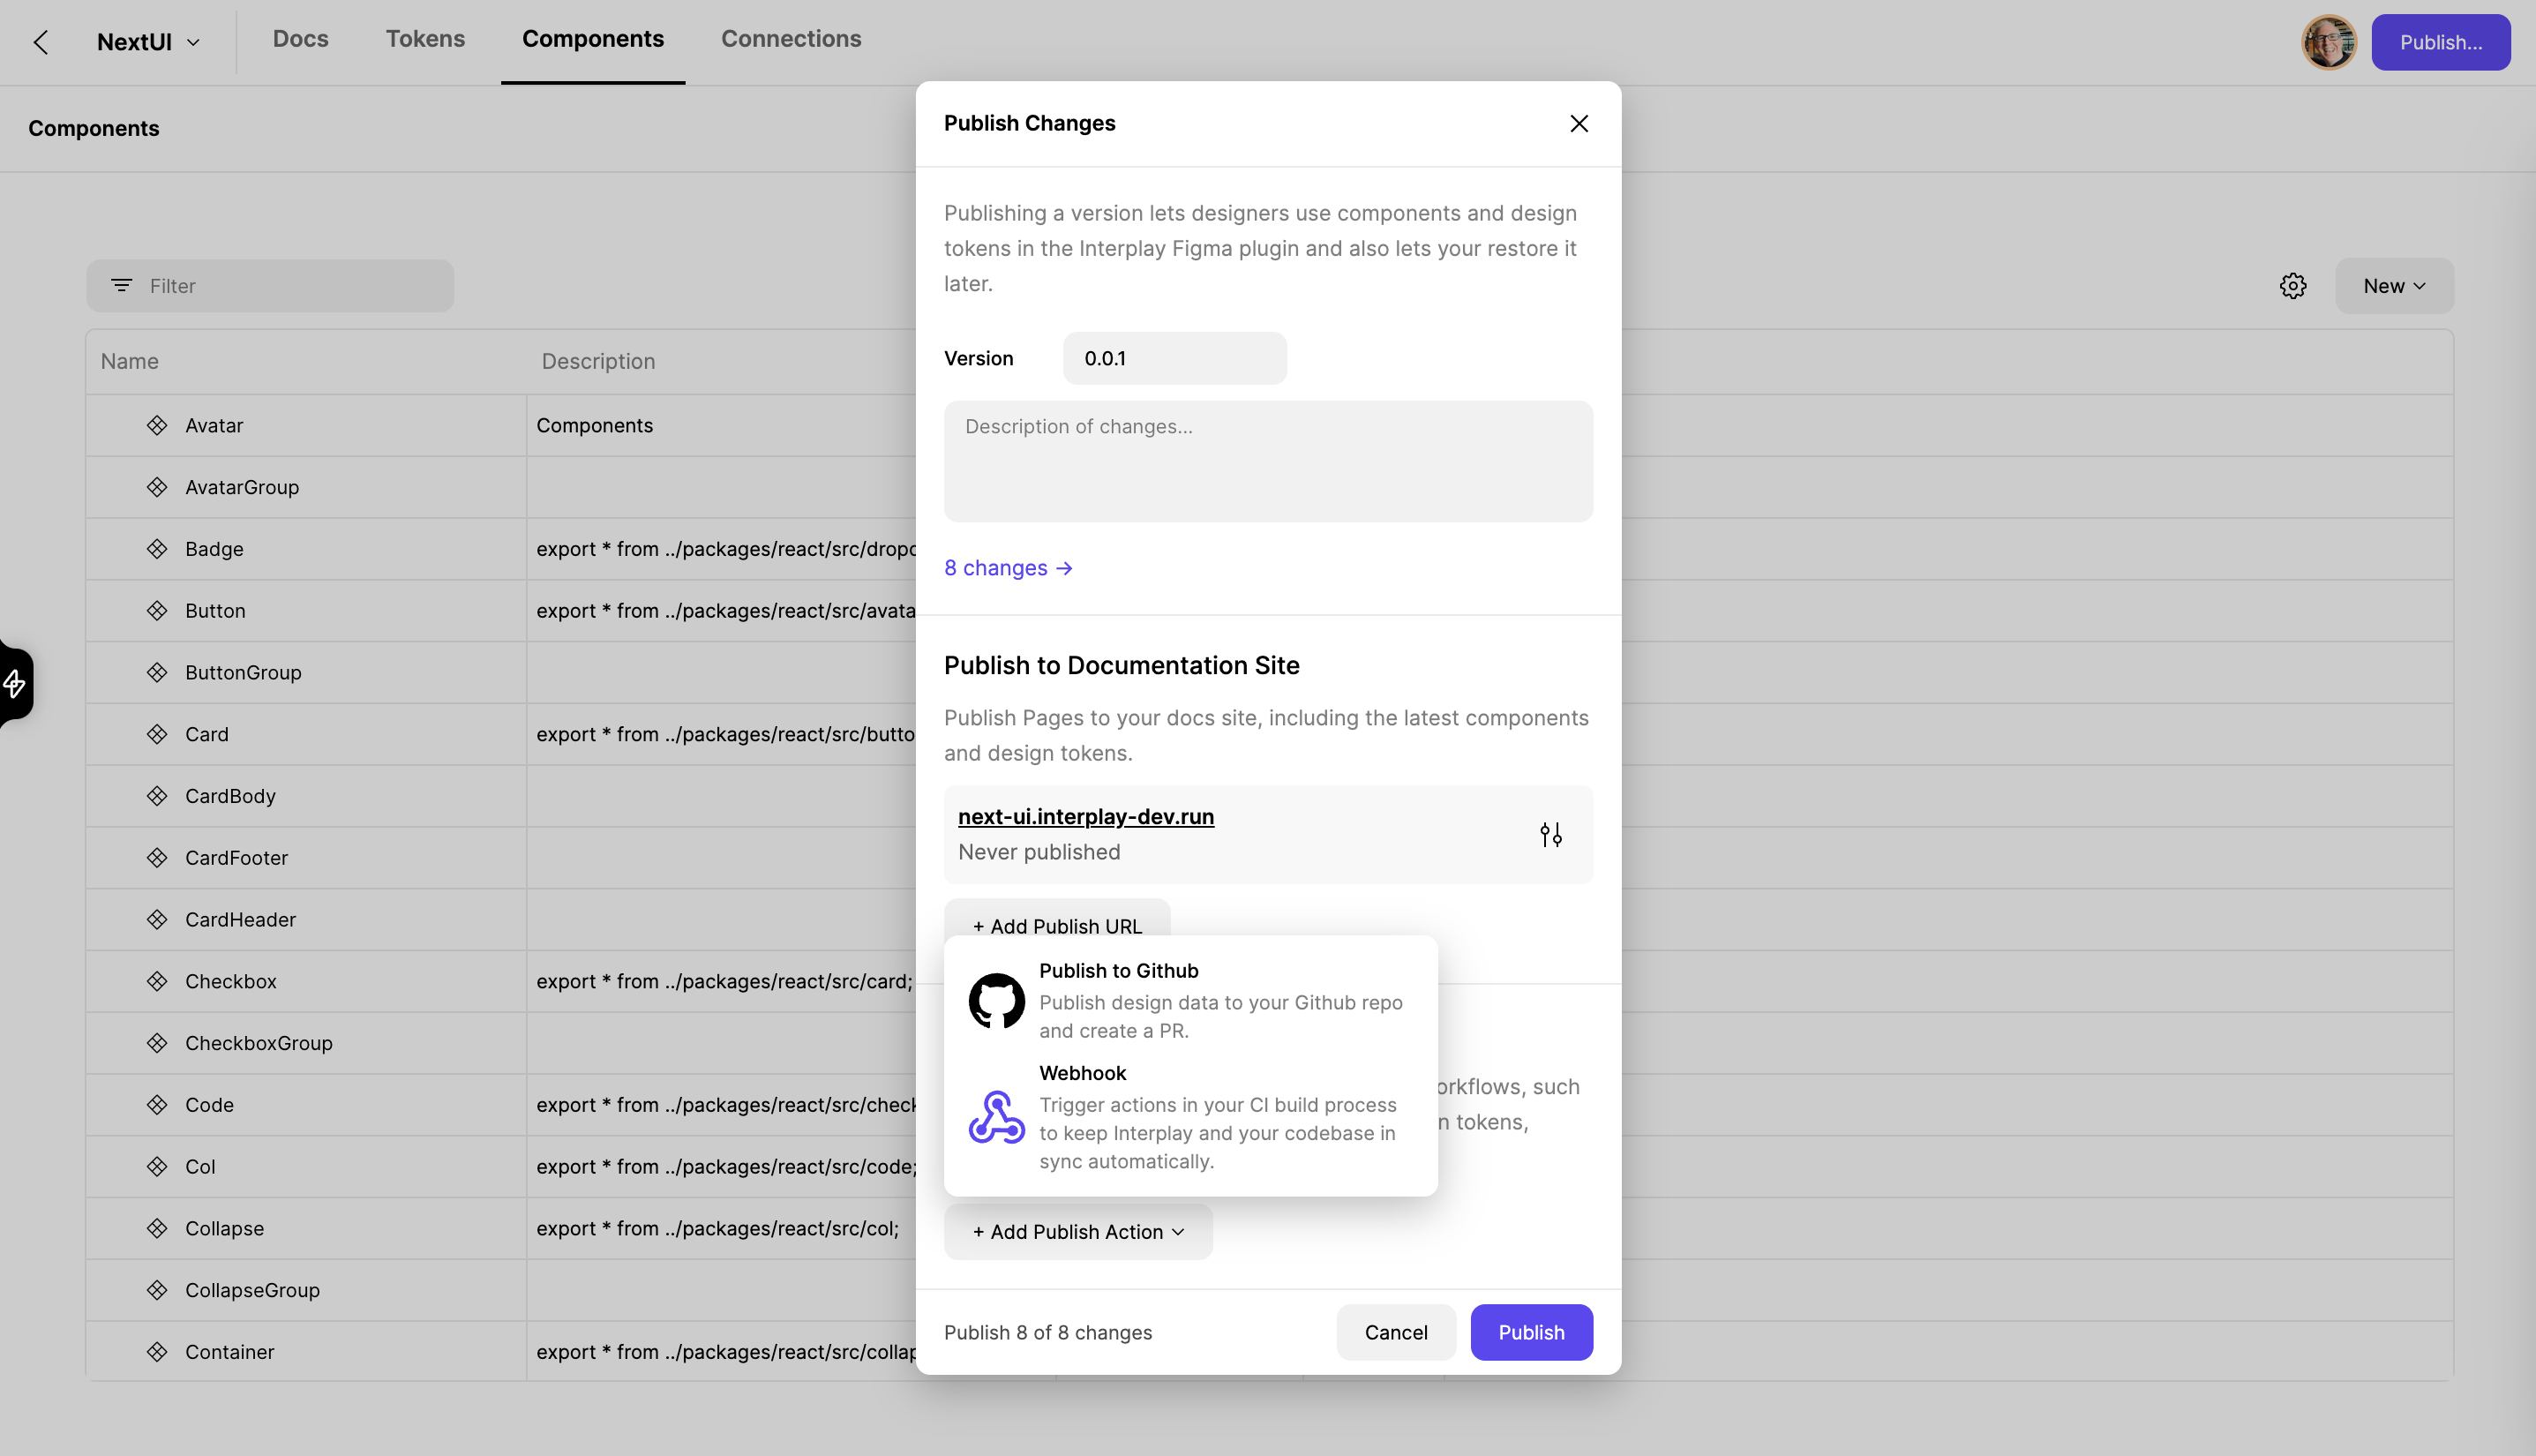Open next-ui.interplay-dev.run link

tap(1086, 816)
